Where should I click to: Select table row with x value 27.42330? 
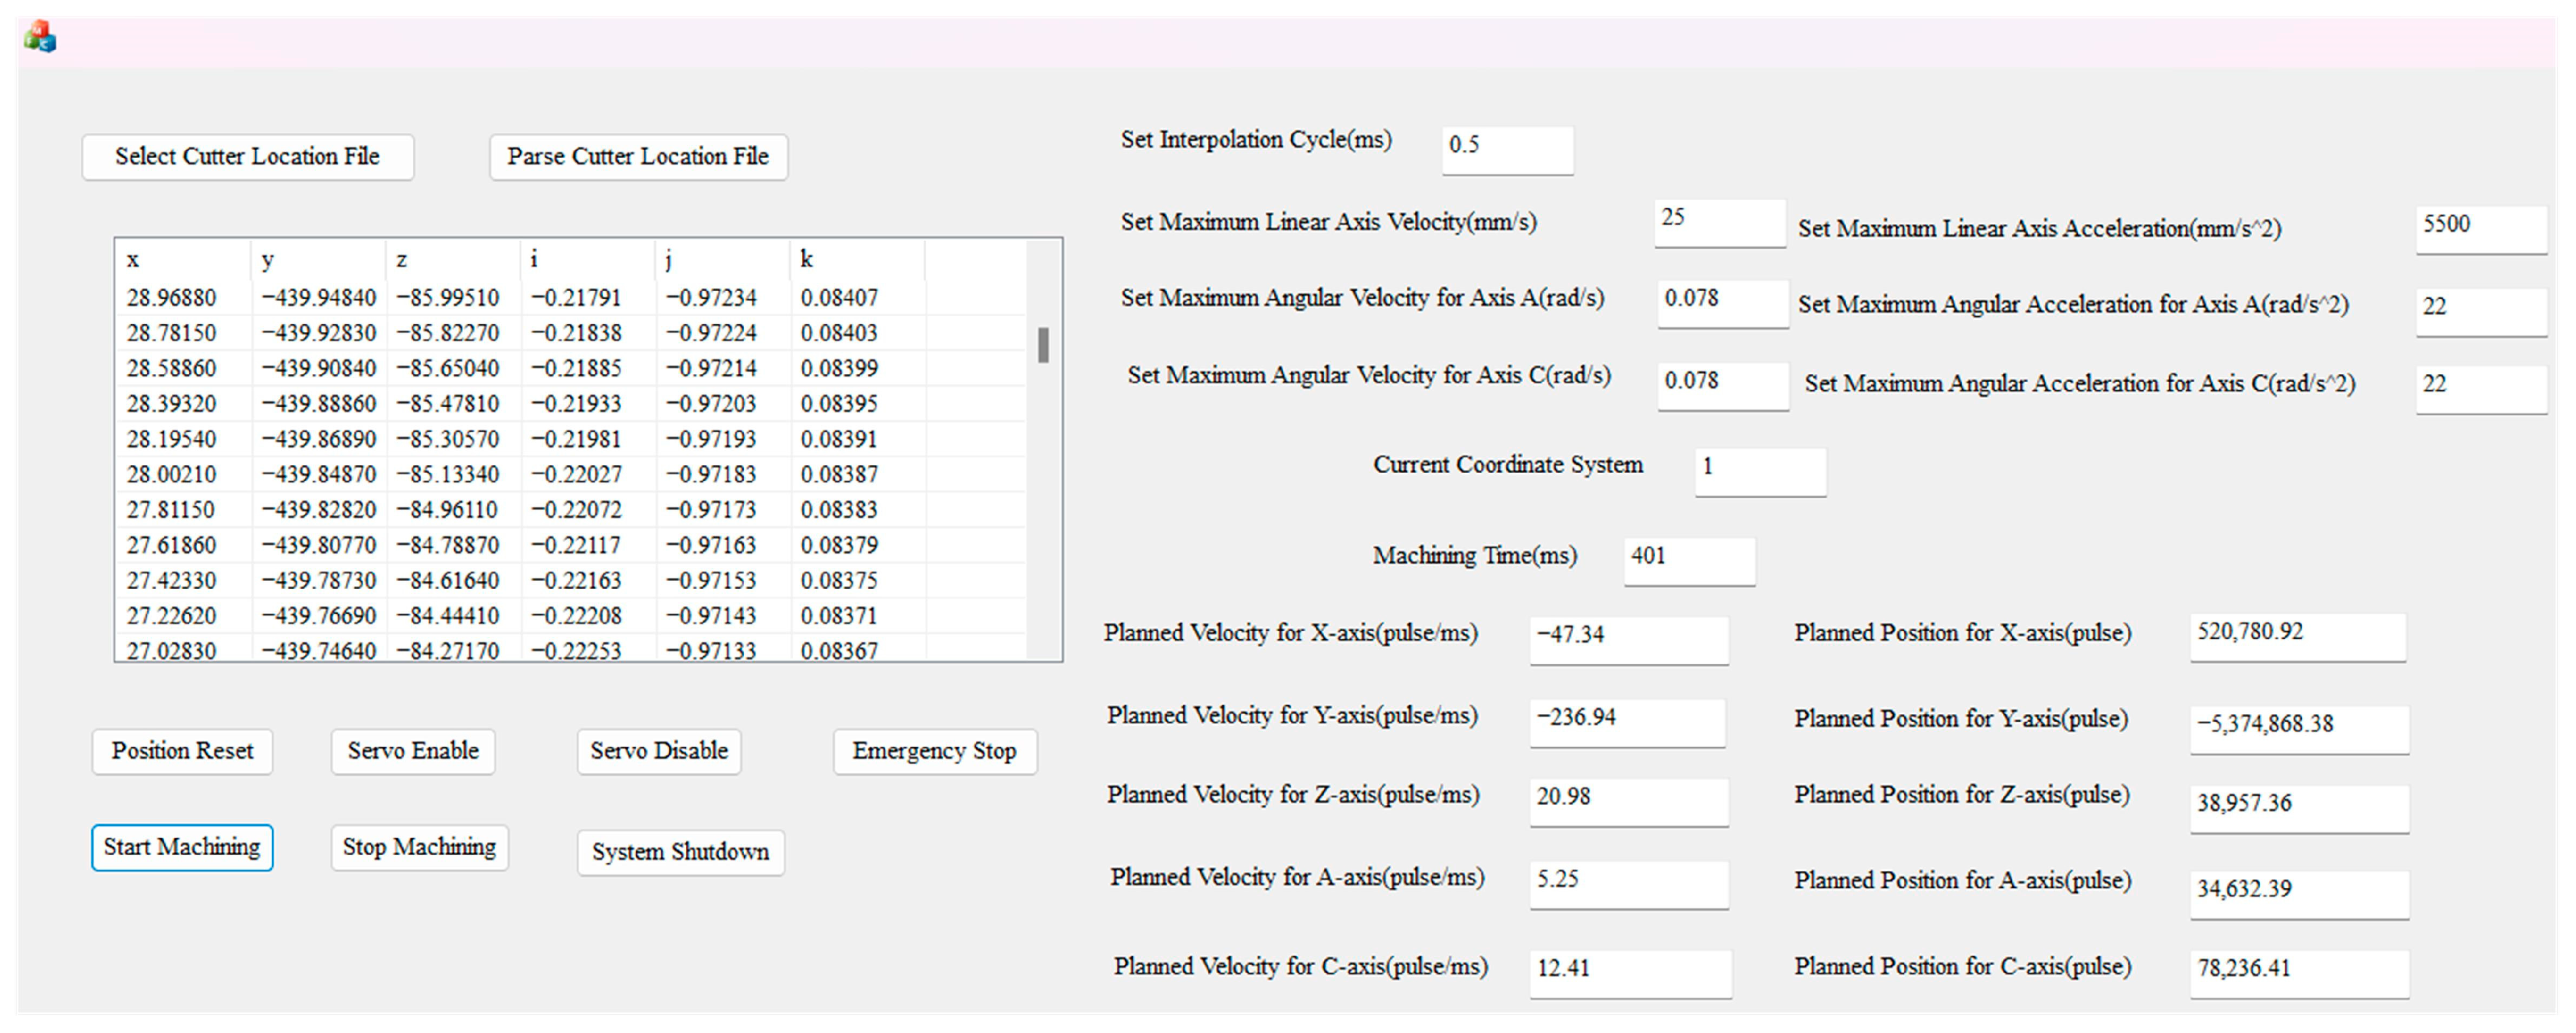click(x=571, y=580)
